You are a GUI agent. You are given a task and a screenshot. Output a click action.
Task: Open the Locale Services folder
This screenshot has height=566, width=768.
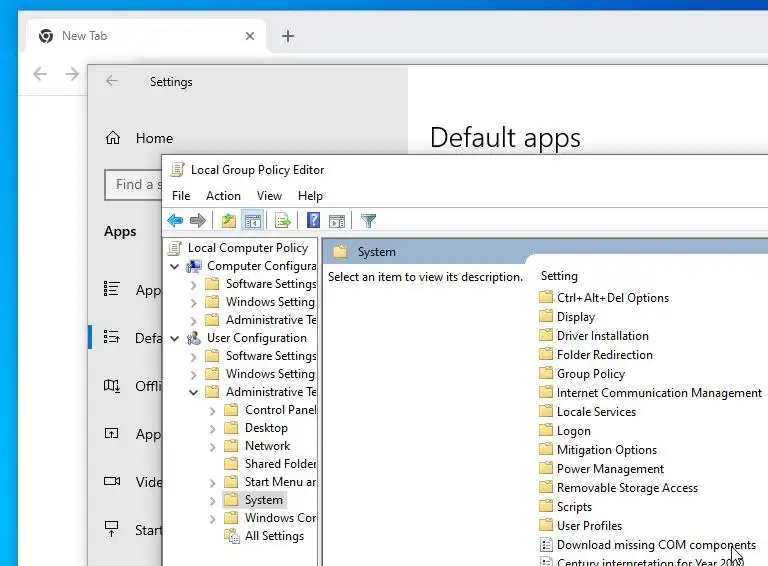(x=588, y=412)
